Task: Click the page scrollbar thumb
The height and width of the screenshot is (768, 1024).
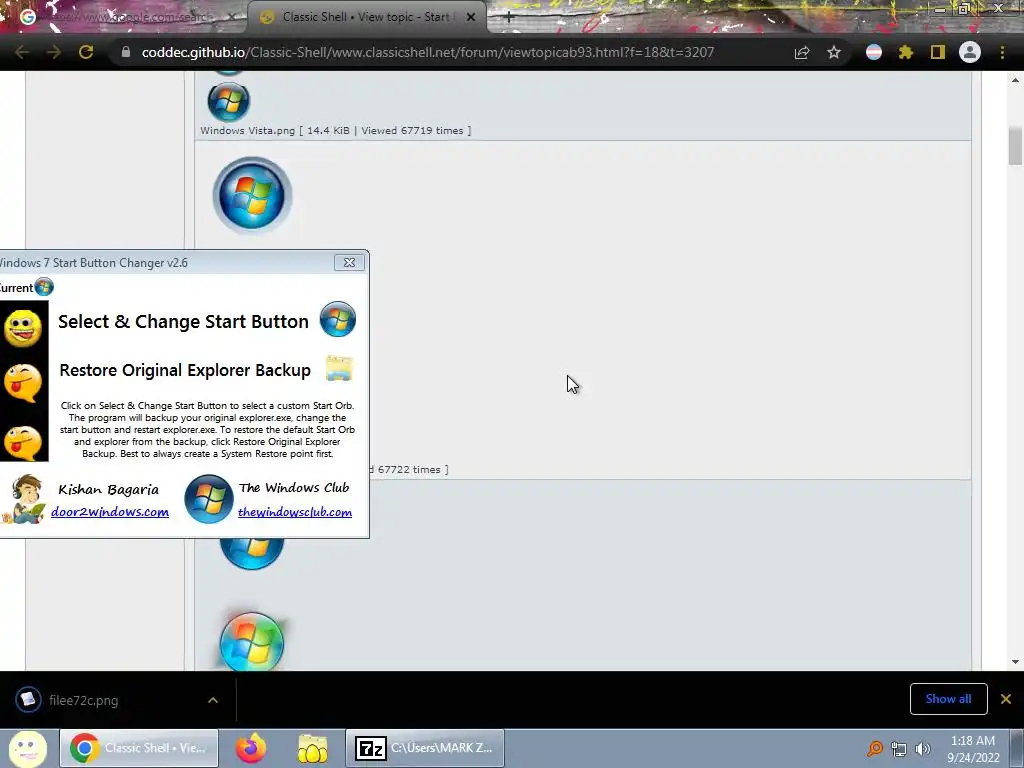Action: (1015, 146)
